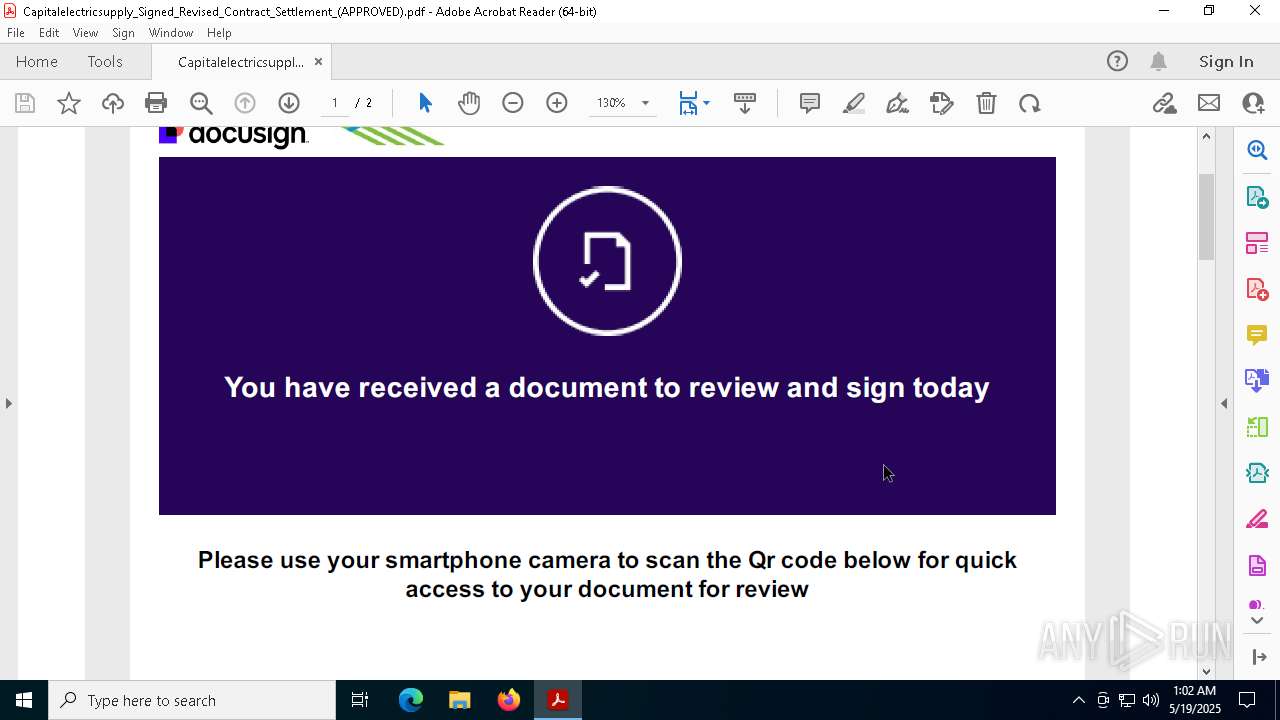
Task: Click the Sign In button
Action: pos(1226,62)
